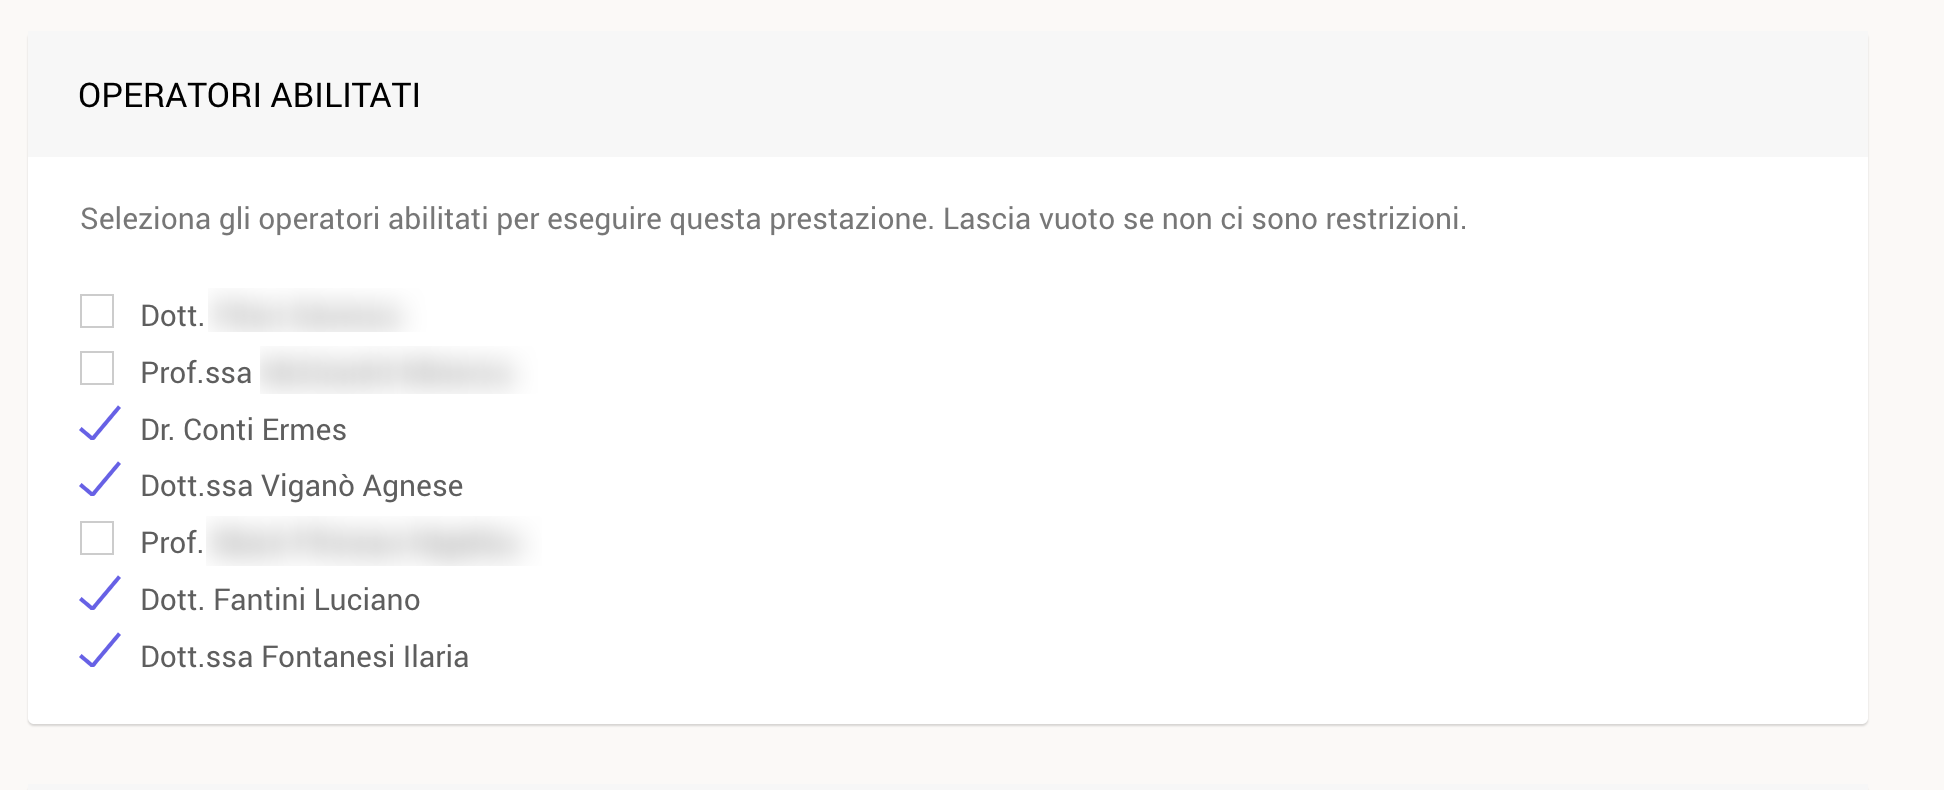This screenshot has height=790, width=1944.
Task: Click the blurred name after Prof.
Action: pos(368,542)
